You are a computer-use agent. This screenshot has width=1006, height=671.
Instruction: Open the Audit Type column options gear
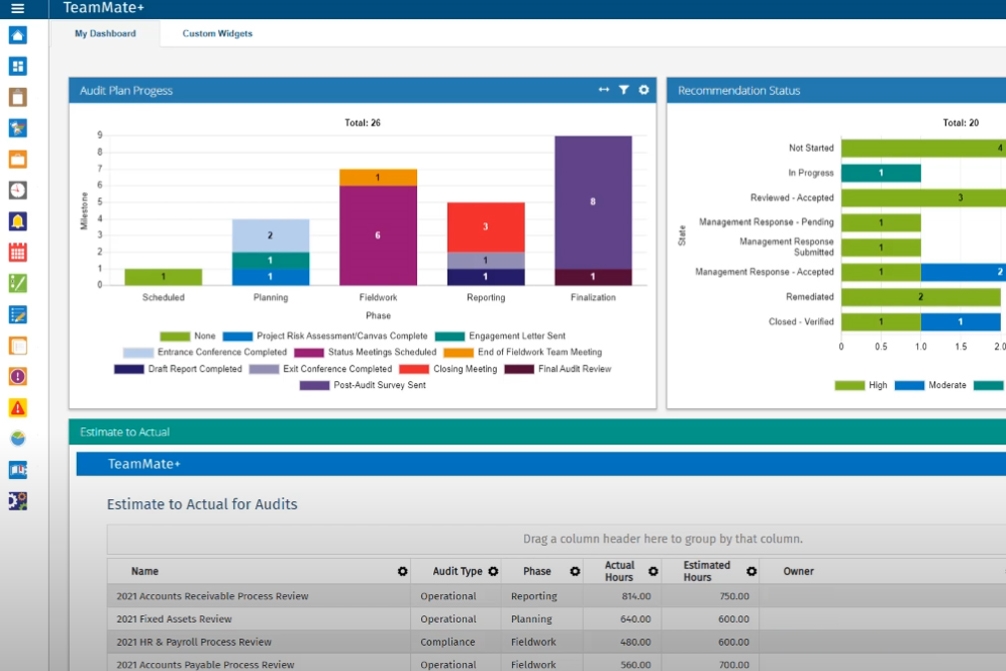[x=492, y=572]
